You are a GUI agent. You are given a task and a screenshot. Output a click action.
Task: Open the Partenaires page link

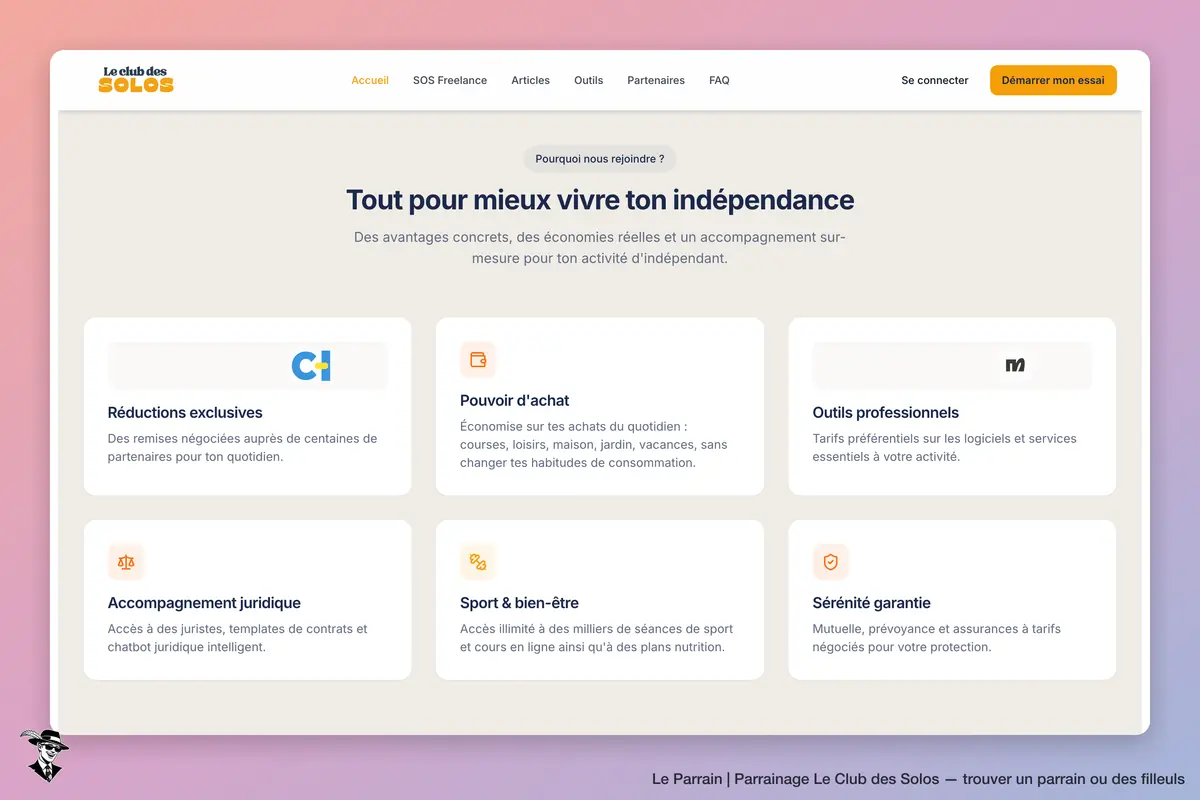(x=656, y=80)
